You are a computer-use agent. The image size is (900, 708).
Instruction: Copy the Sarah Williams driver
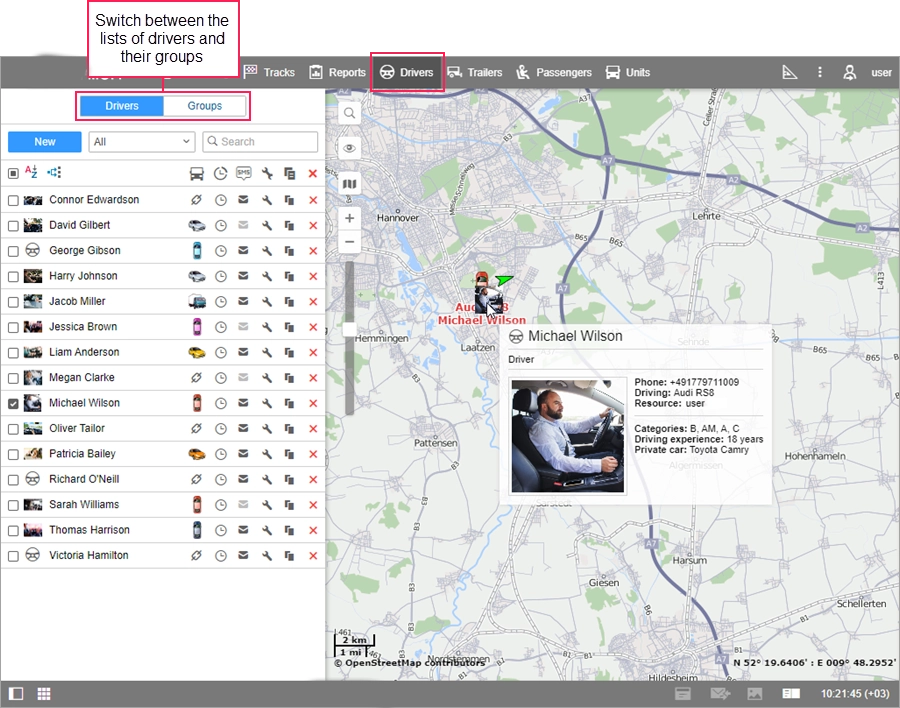(x=290, y=505)
